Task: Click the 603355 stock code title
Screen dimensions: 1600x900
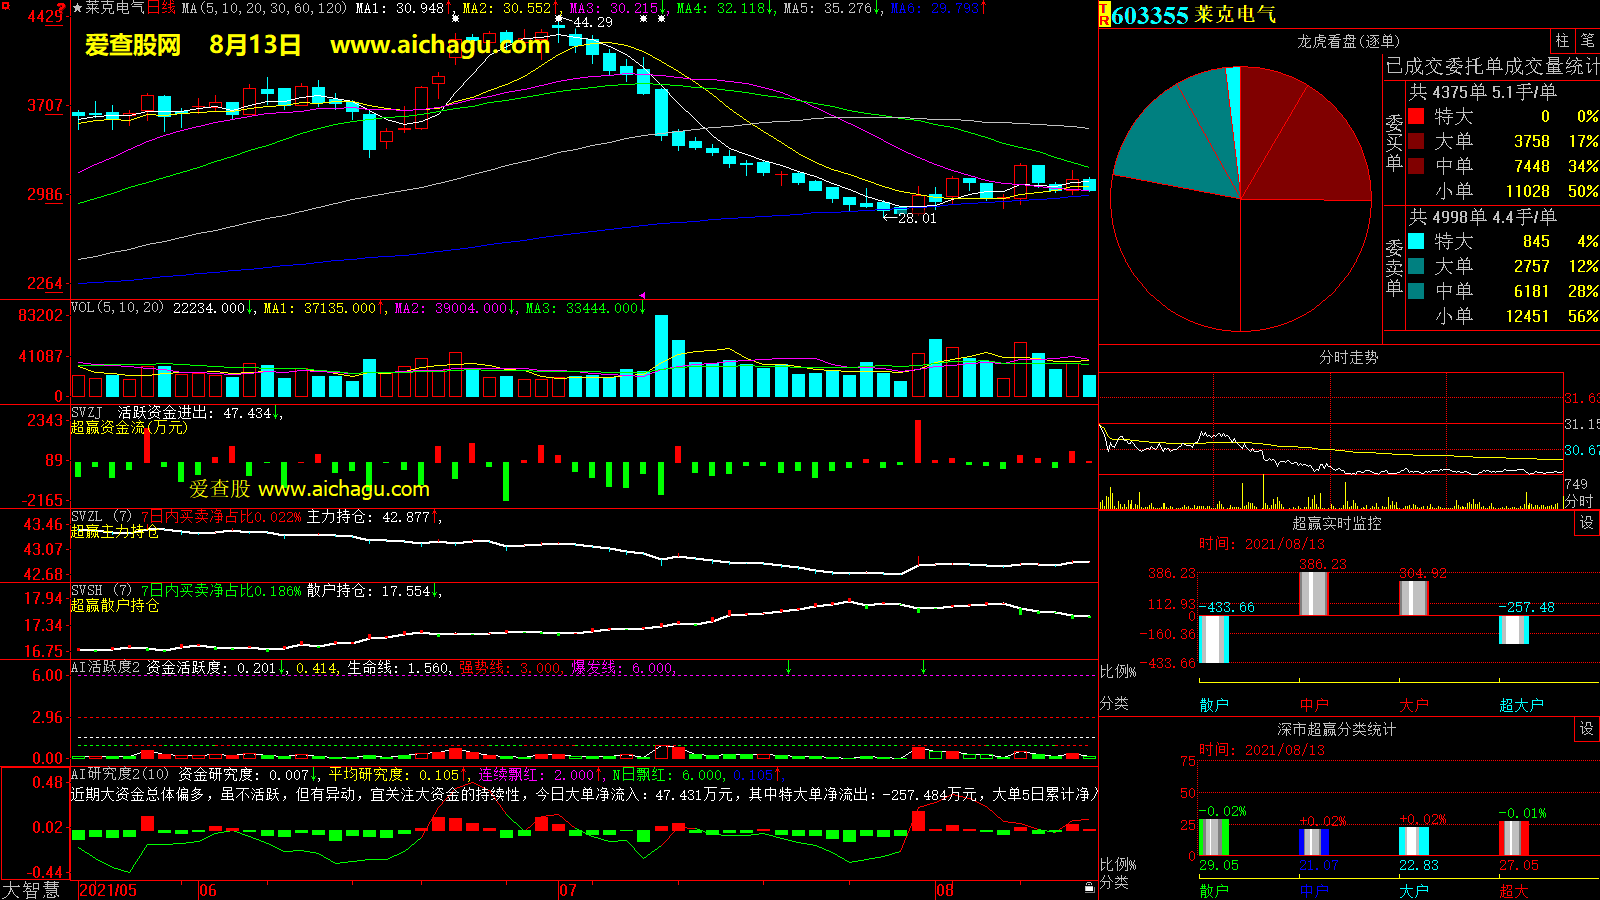Action: click(x=1150, y=16)
